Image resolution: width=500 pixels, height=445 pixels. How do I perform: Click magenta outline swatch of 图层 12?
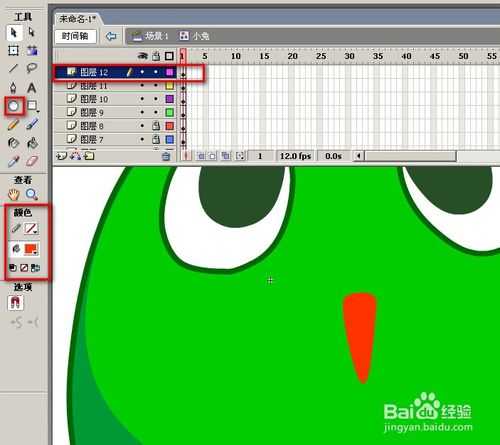(x=170, y=72)
